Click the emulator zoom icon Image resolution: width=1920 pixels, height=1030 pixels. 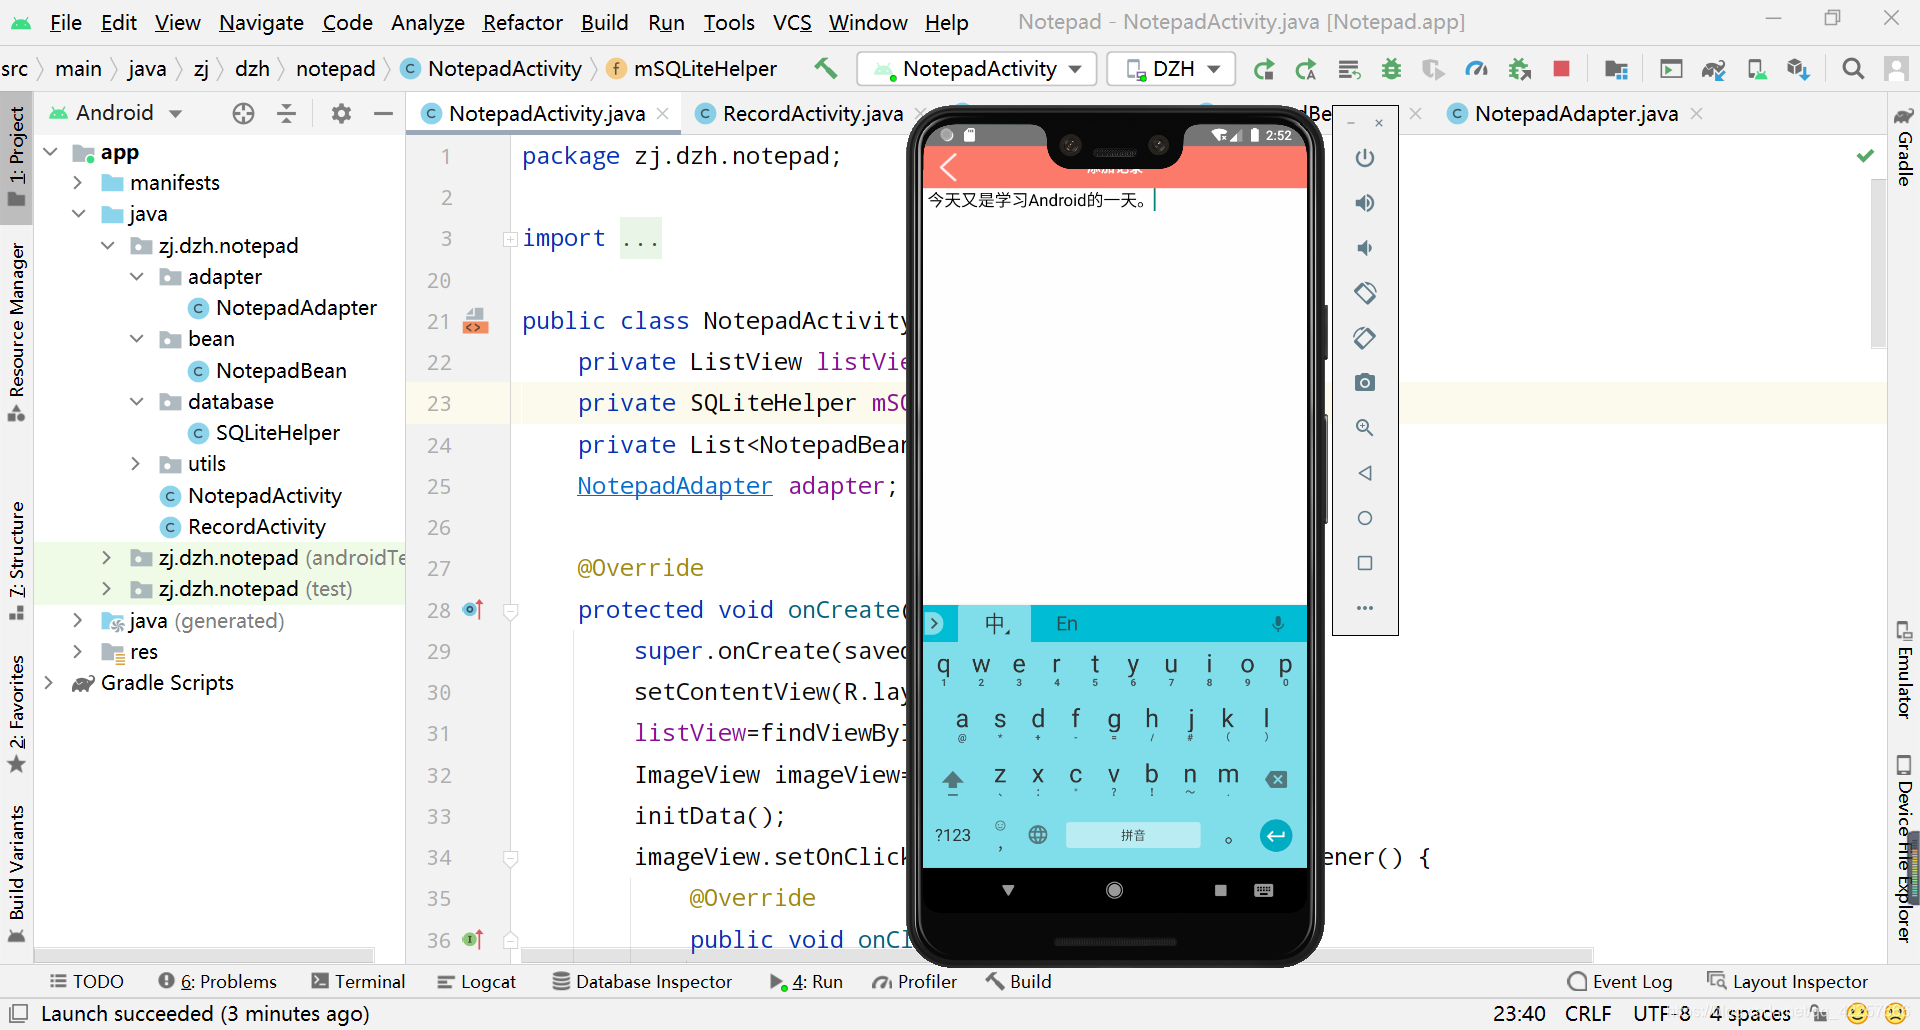point(1365,428)
